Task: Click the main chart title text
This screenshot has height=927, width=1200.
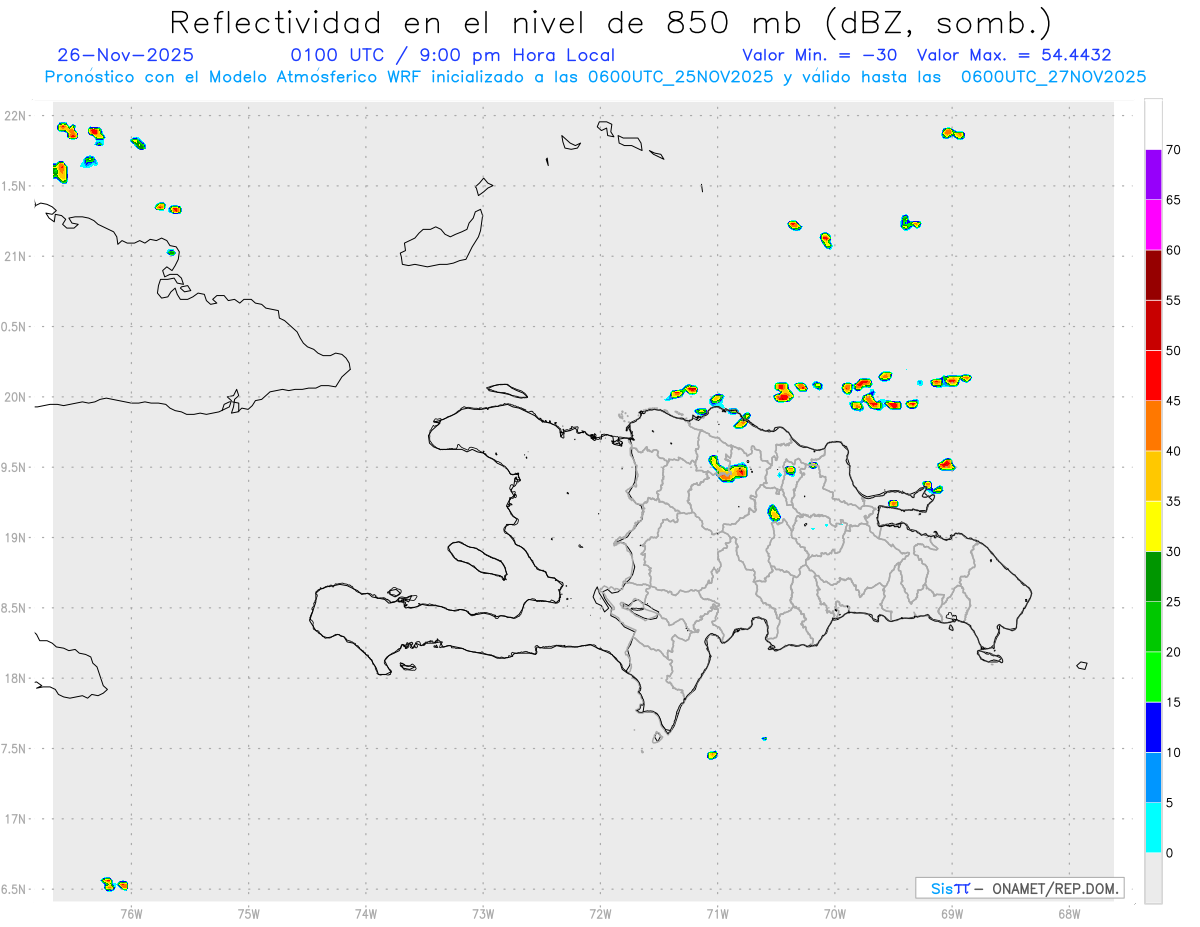Action: (x=611, y=22)
